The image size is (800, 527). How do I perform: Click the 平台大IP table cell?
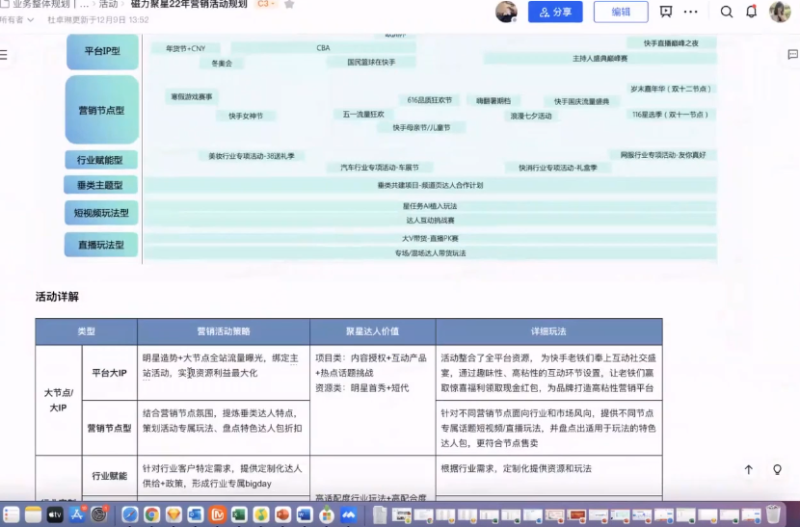[110, 373]
